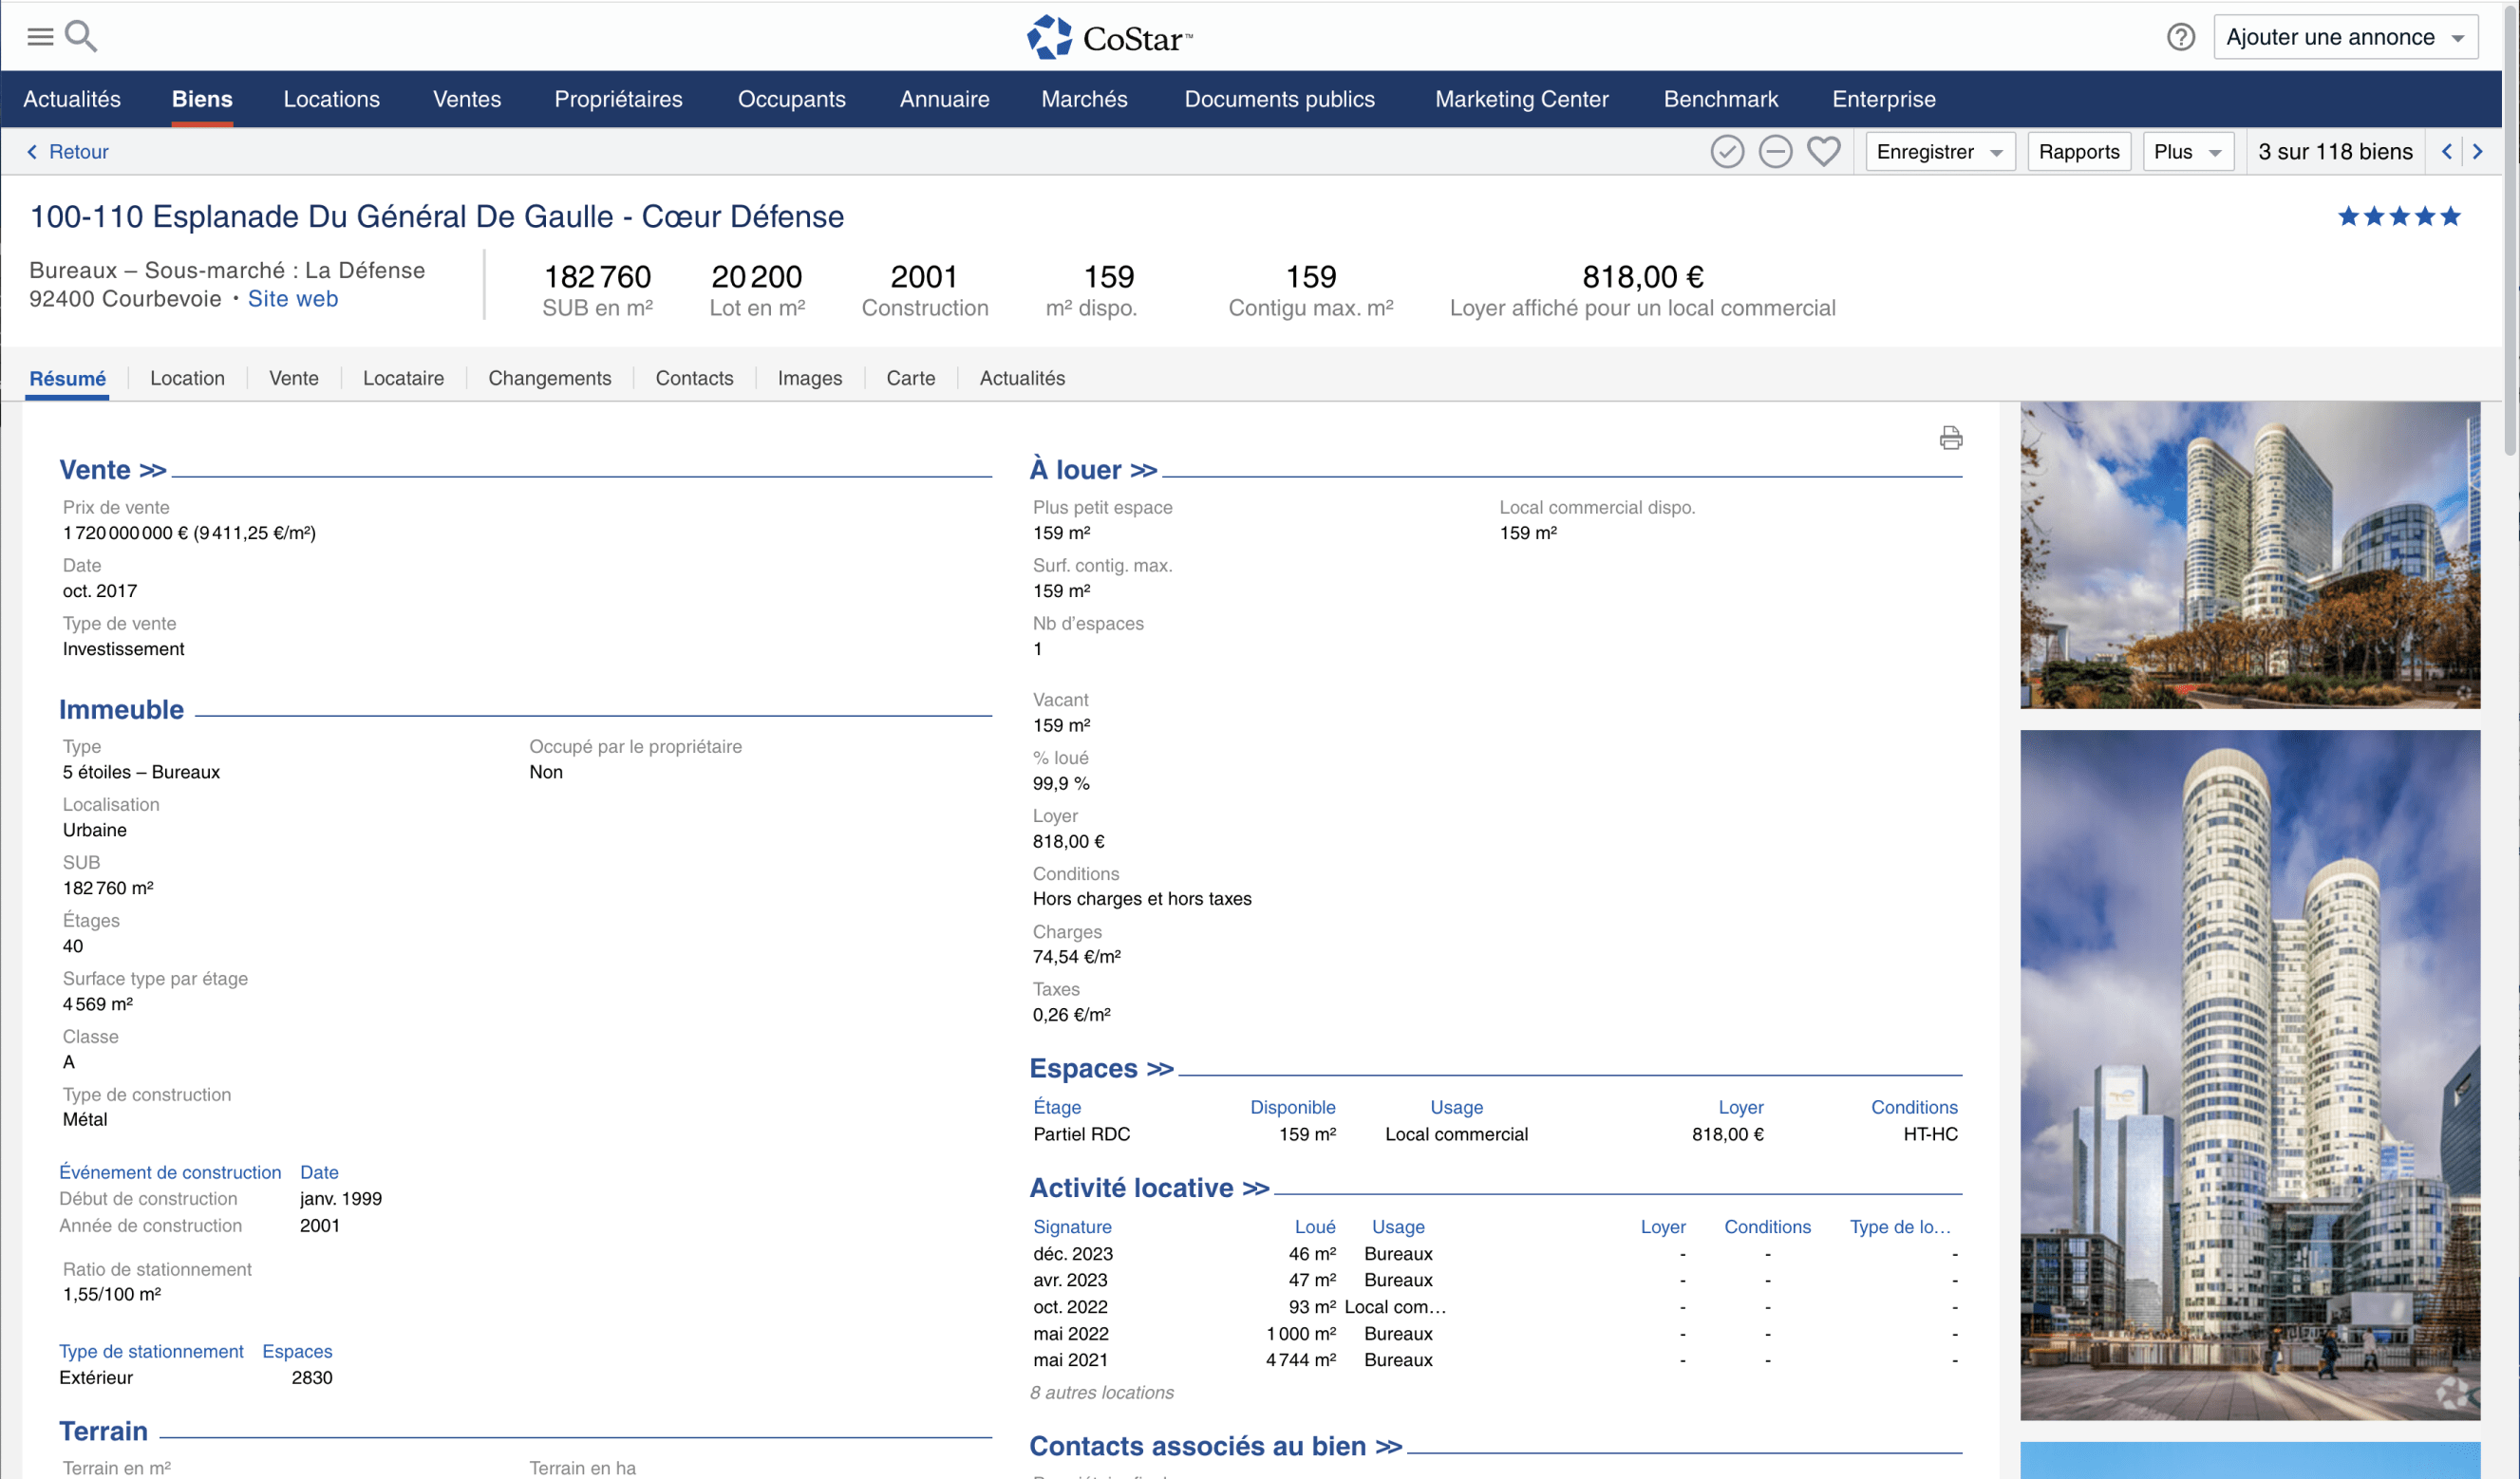Screen dimensions: 2520x1479
Task: Click the search magnifier icon
Action: [x=81, y=37]
